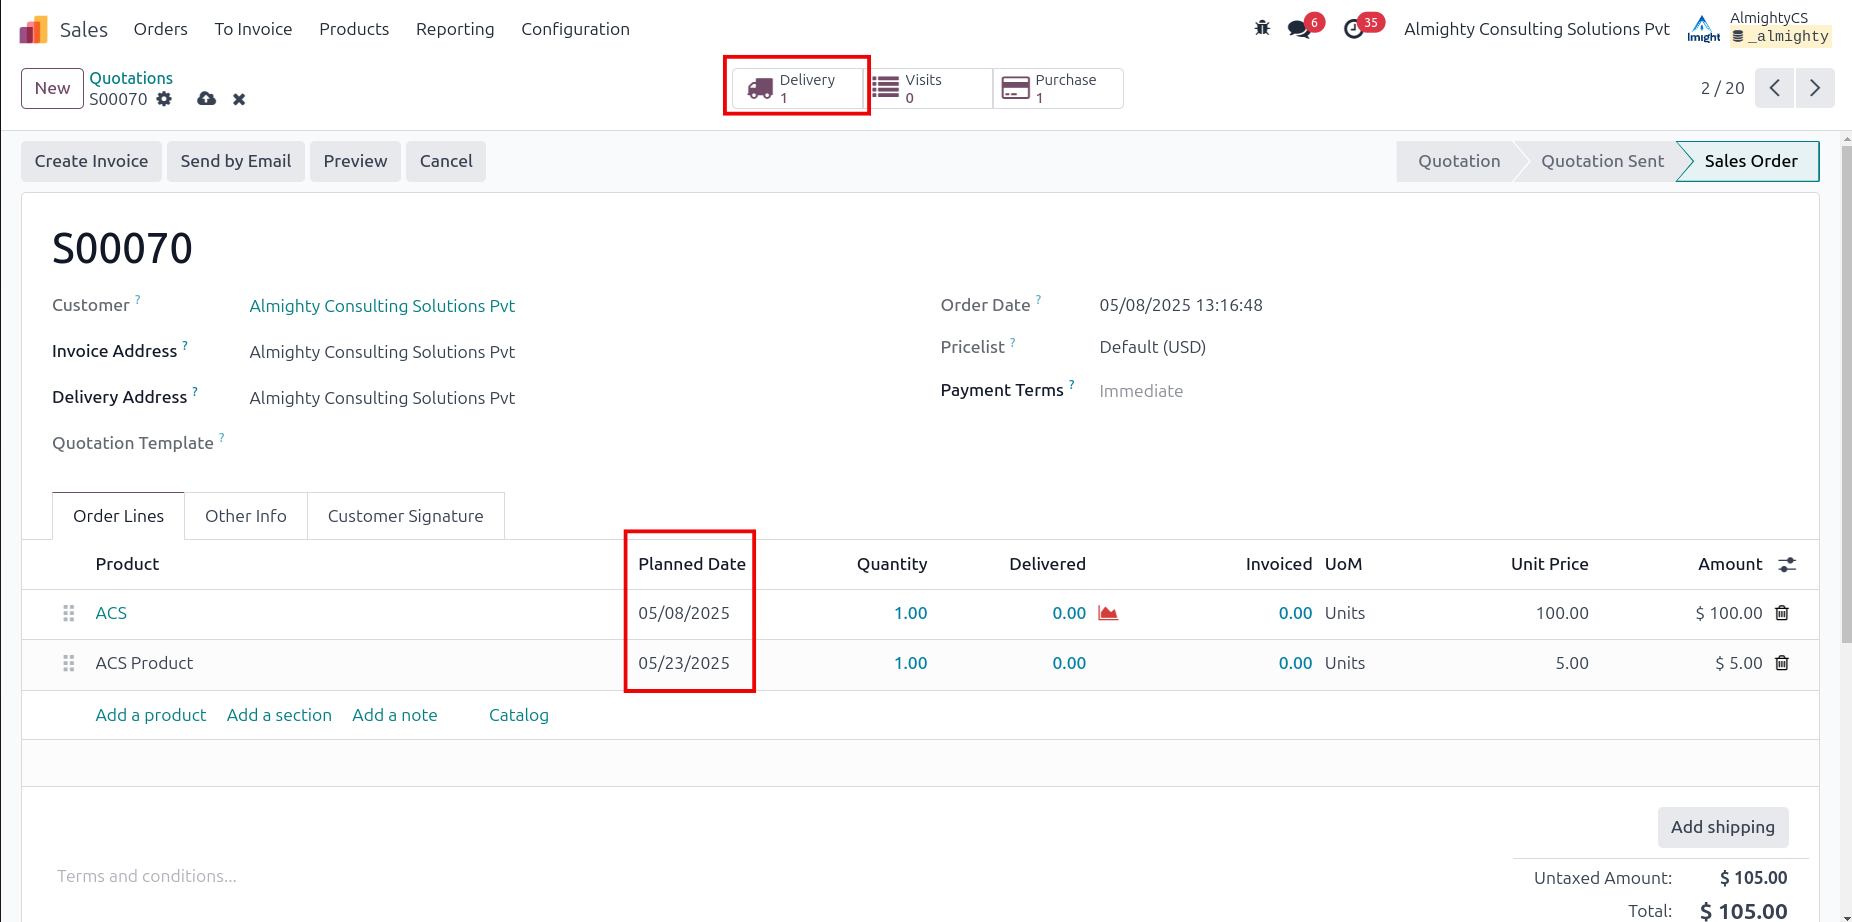Click the gear icon beside S00070

click(x=164, y=99)
